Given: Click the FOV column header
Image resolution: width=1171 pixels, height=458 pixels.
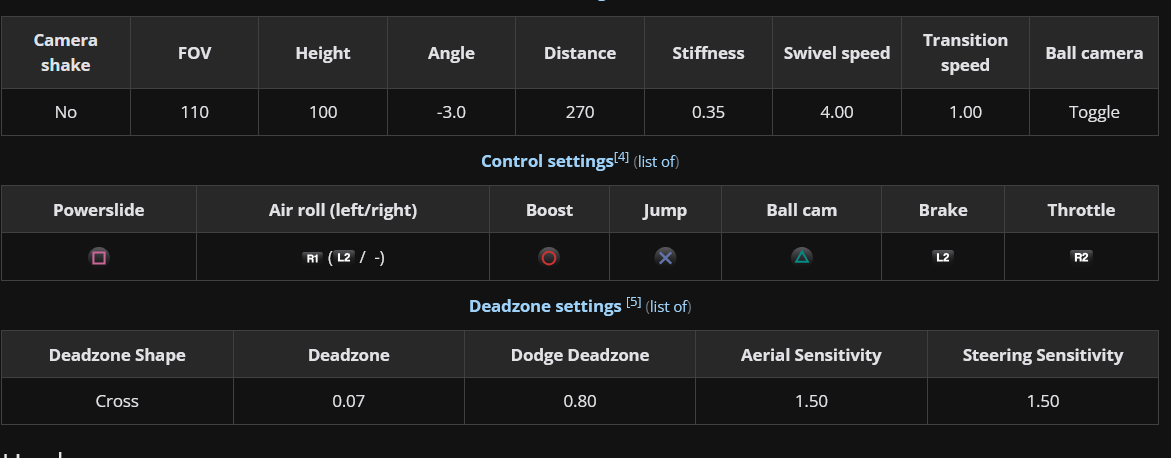Looking at the screenshot, I should click(194, 53).
